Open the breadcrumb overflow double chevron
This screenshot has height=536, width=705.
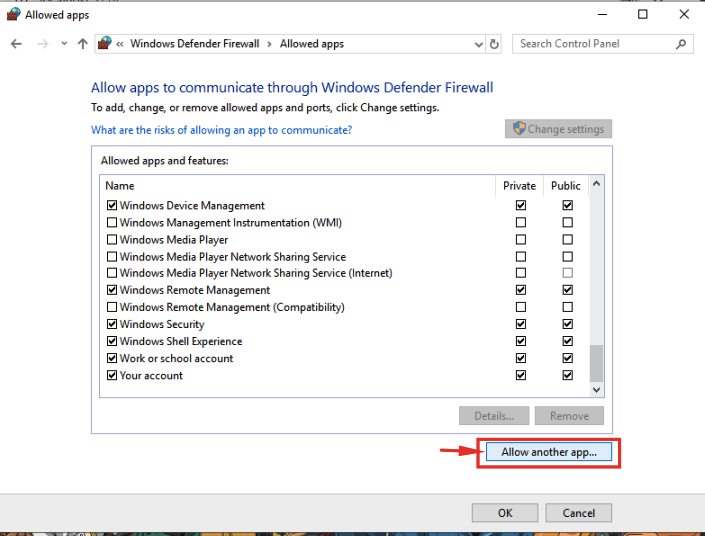tap(120, 44)
